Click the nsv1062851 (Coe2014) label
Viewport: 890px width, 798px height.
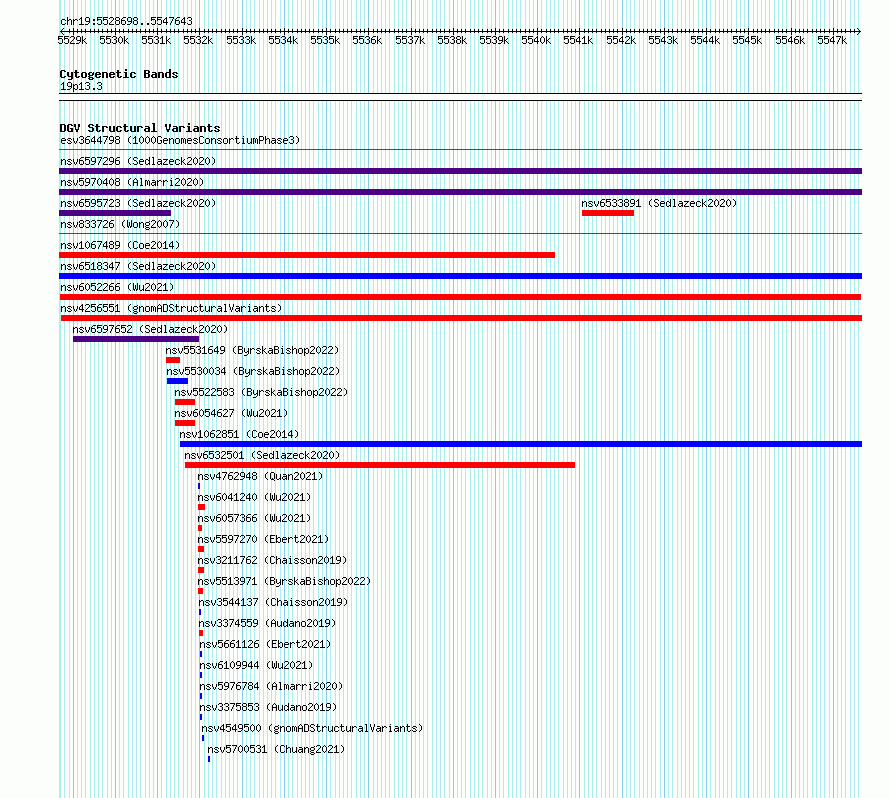pos(239,434)
